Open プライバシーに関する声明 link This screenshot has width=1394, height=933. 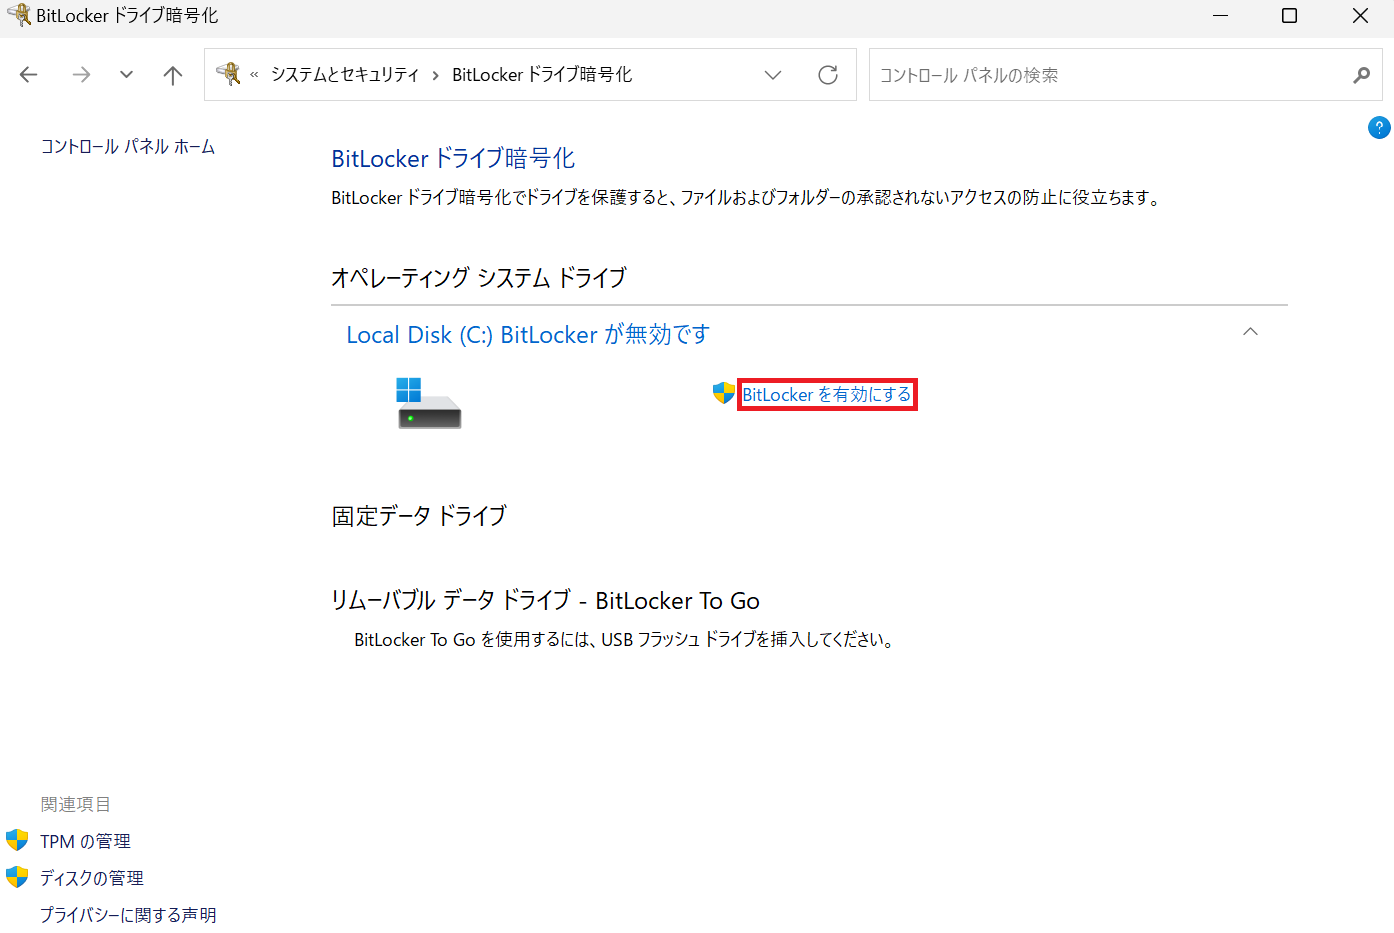128,915
